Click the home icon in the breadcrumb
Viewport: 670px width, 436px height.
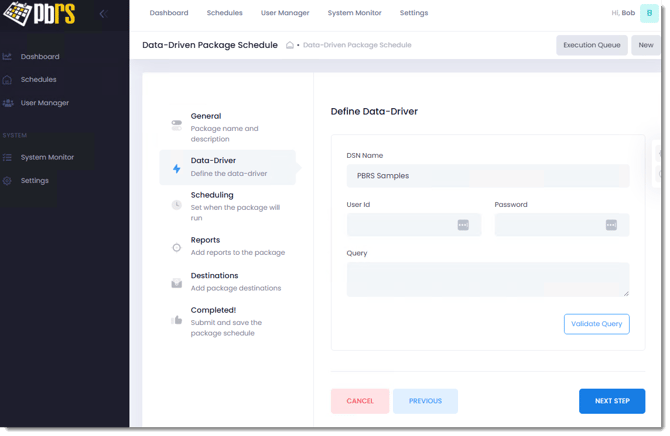[x=289, y=45]
